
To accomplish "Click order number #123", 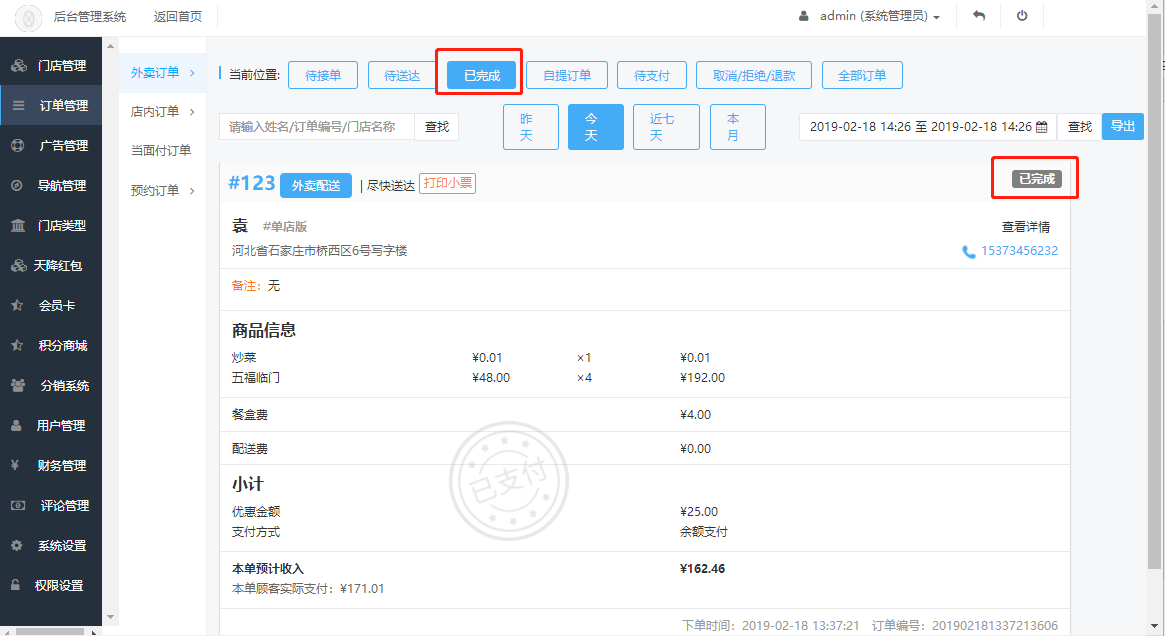I will tap(251, 183).
